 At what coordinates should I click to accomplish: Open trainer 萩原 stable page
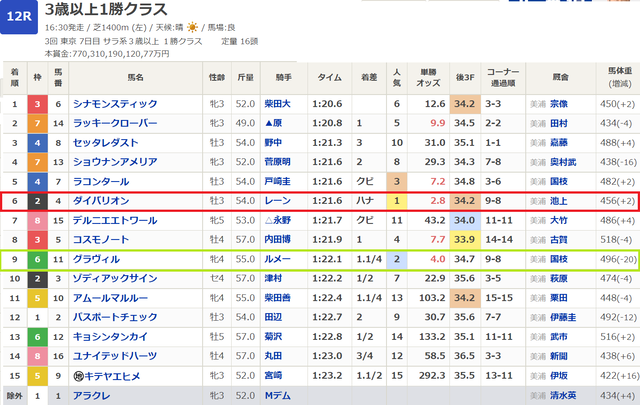click(559, 278)
